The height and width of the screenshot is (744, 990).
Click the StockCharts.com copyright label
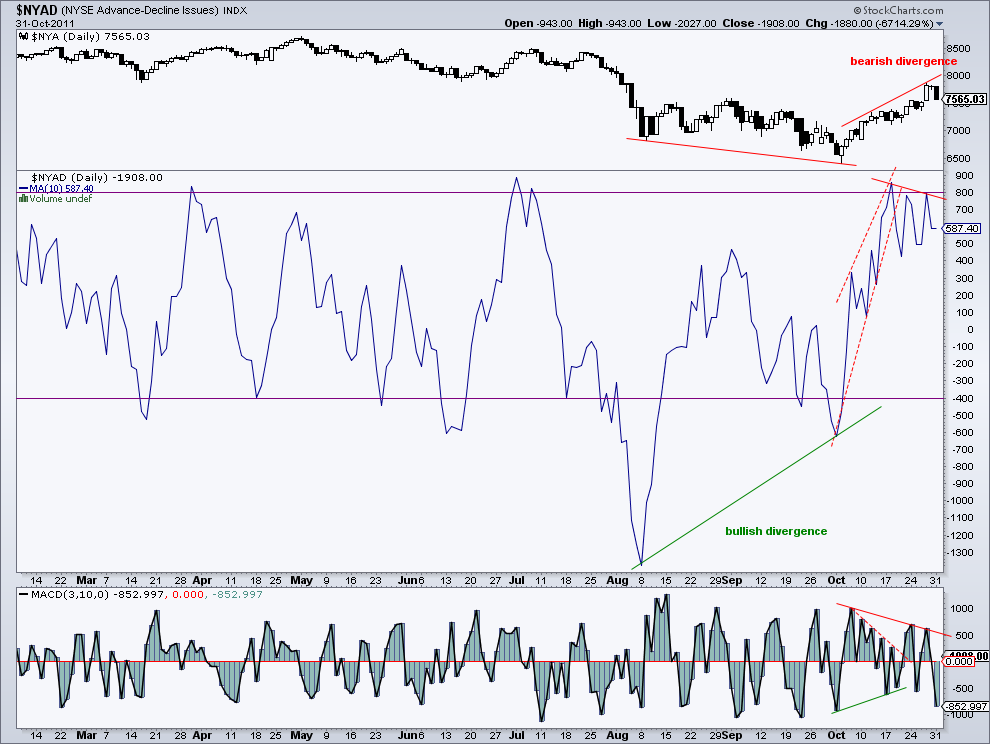898,10
